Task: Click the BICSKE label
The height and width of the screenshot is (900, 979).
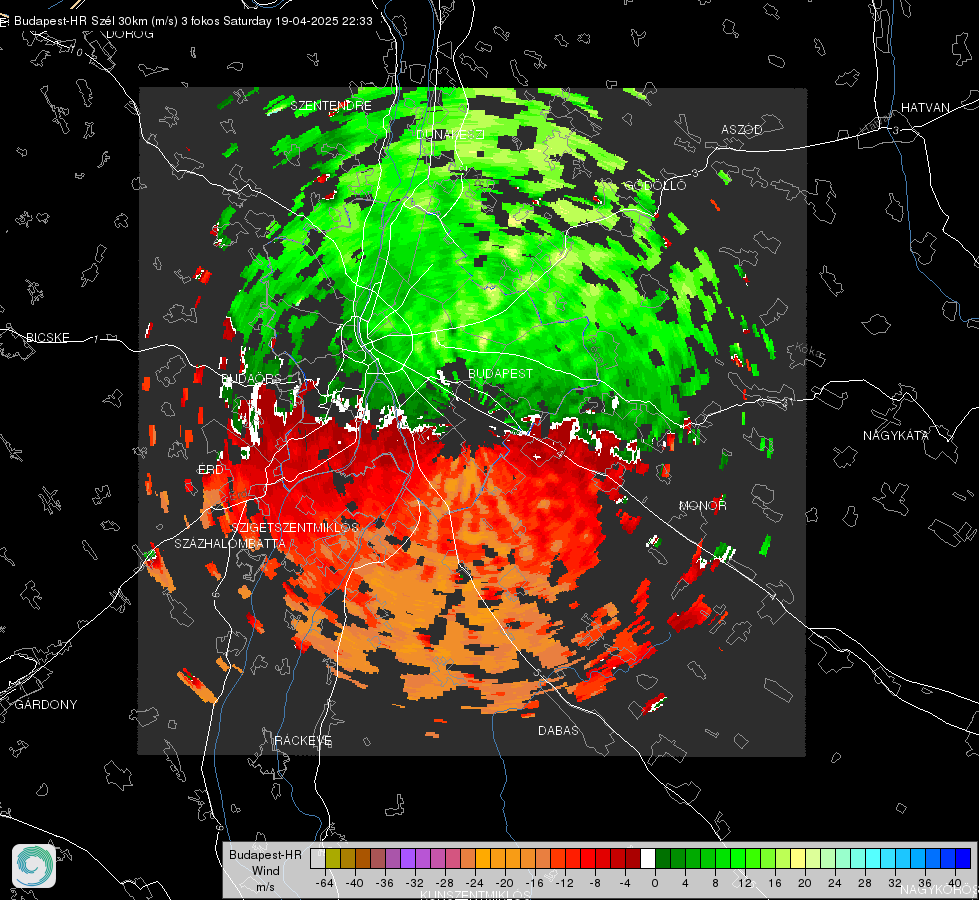Action: coord(47,337)
